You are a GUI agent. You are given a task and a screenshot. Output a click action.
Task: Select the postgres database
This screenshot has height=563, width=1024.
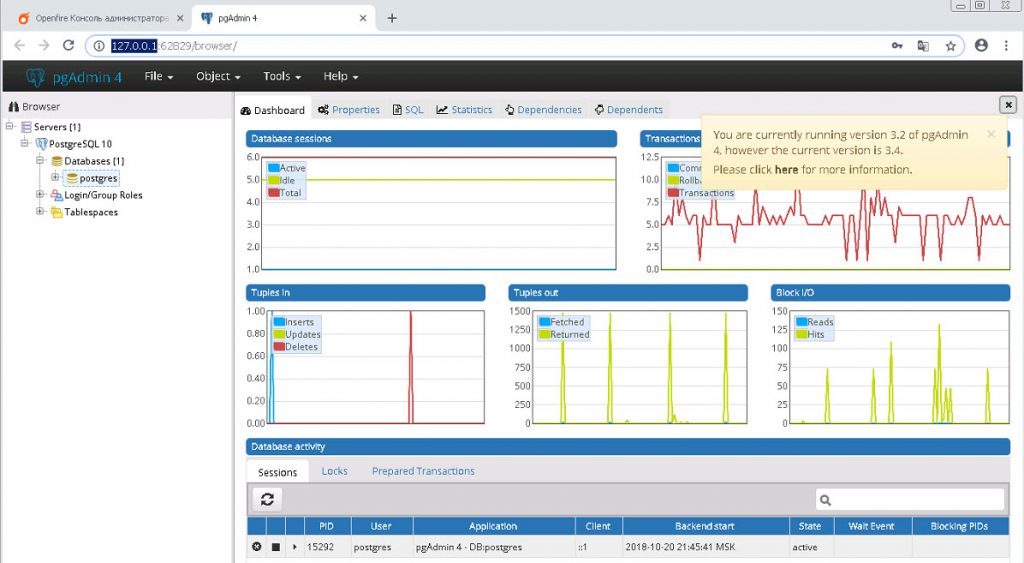click(x=98, y=178)
